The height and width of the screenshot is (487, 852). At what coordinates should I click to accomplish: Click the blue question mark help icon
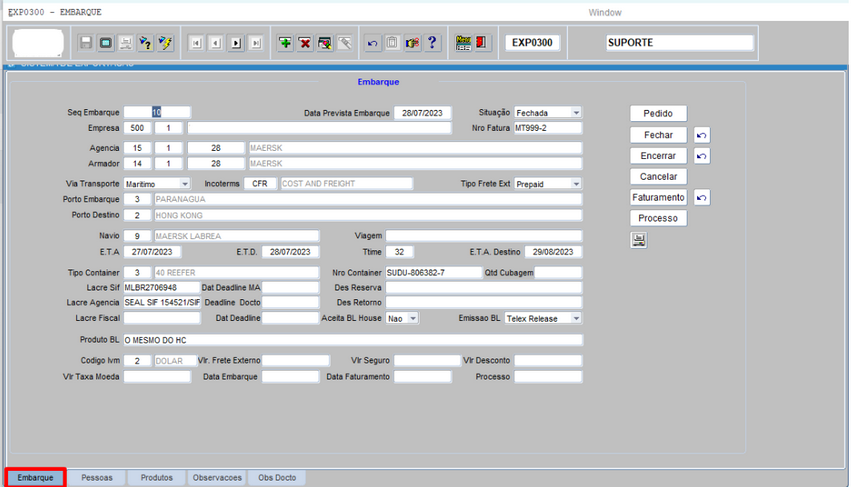(432, 43)
